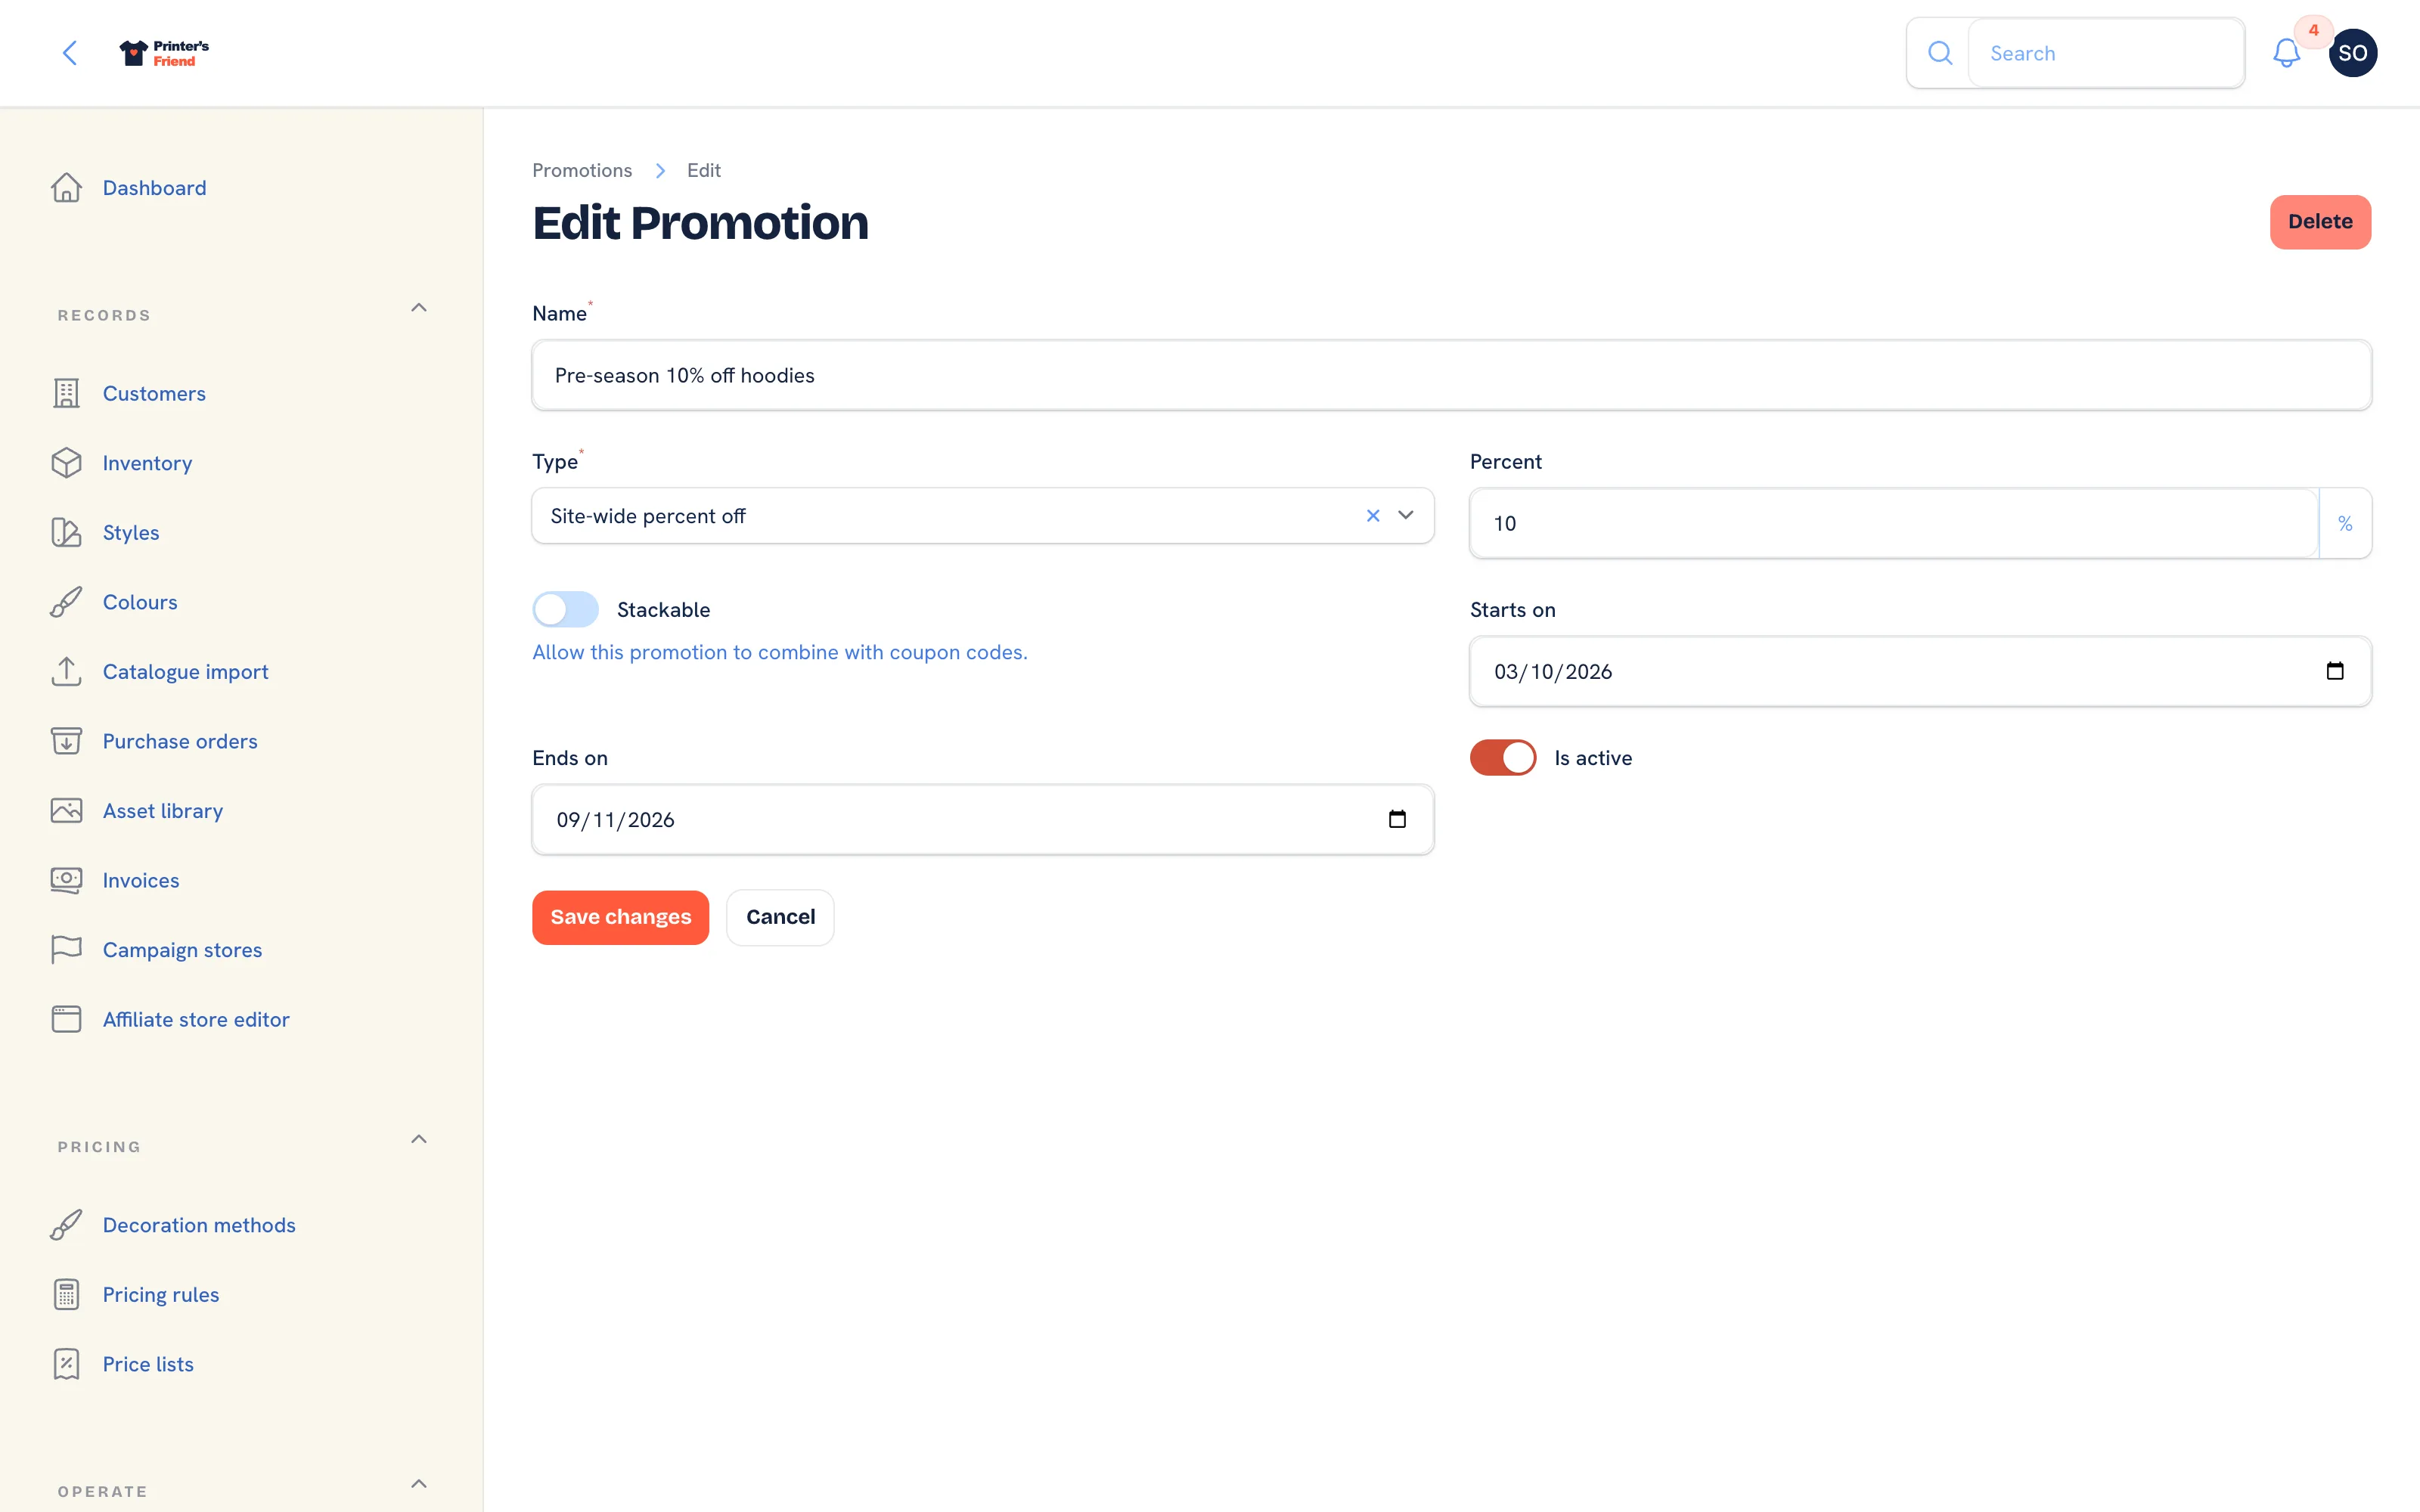
Task: Click the search magnifier icon
Action: (x=1939, y=53)
